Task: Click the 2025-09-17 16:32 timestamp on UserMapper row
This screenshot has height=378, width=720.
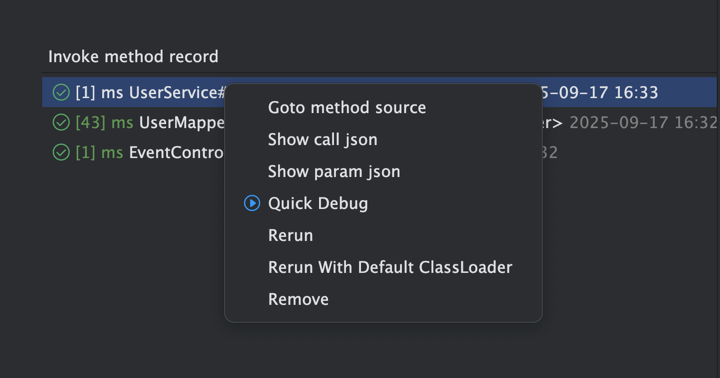Action: pyautogui.click(x=643, y=123)
